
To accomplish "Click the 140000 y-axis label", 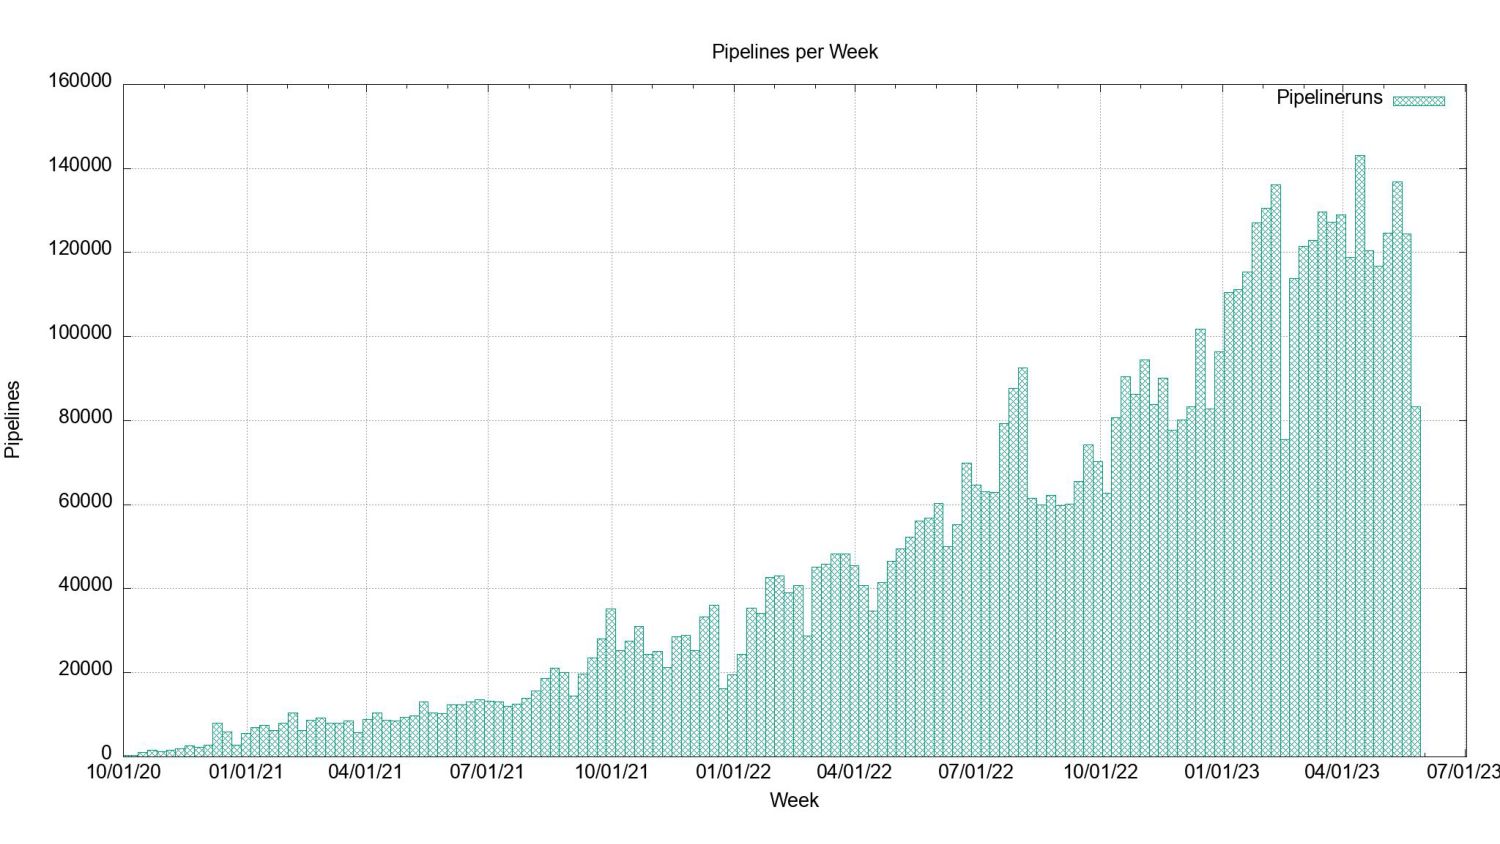I will point(80,165).
